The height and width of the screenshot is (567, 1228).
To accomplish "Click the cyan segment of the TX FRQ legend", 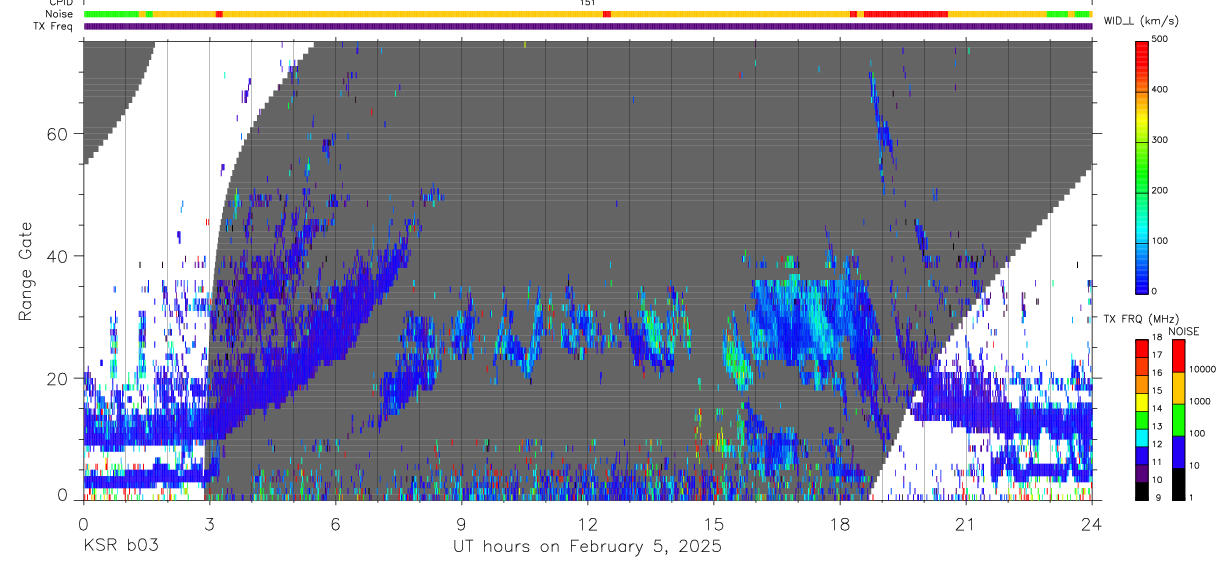I will (1143, 438).
